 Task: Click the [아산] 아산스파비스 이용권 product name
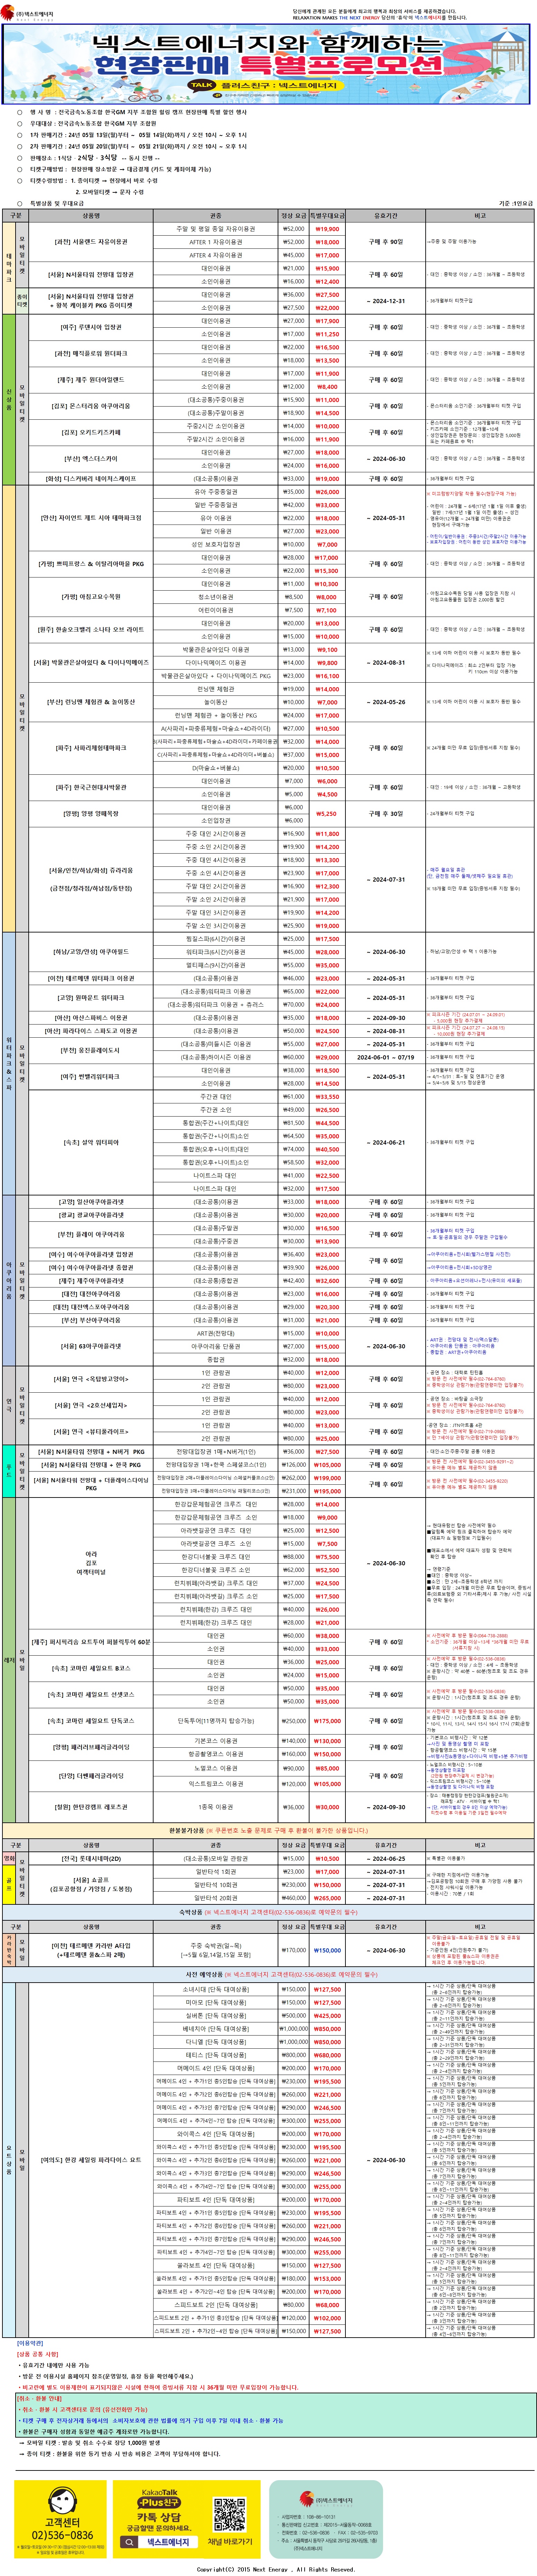pos(91,1018)
